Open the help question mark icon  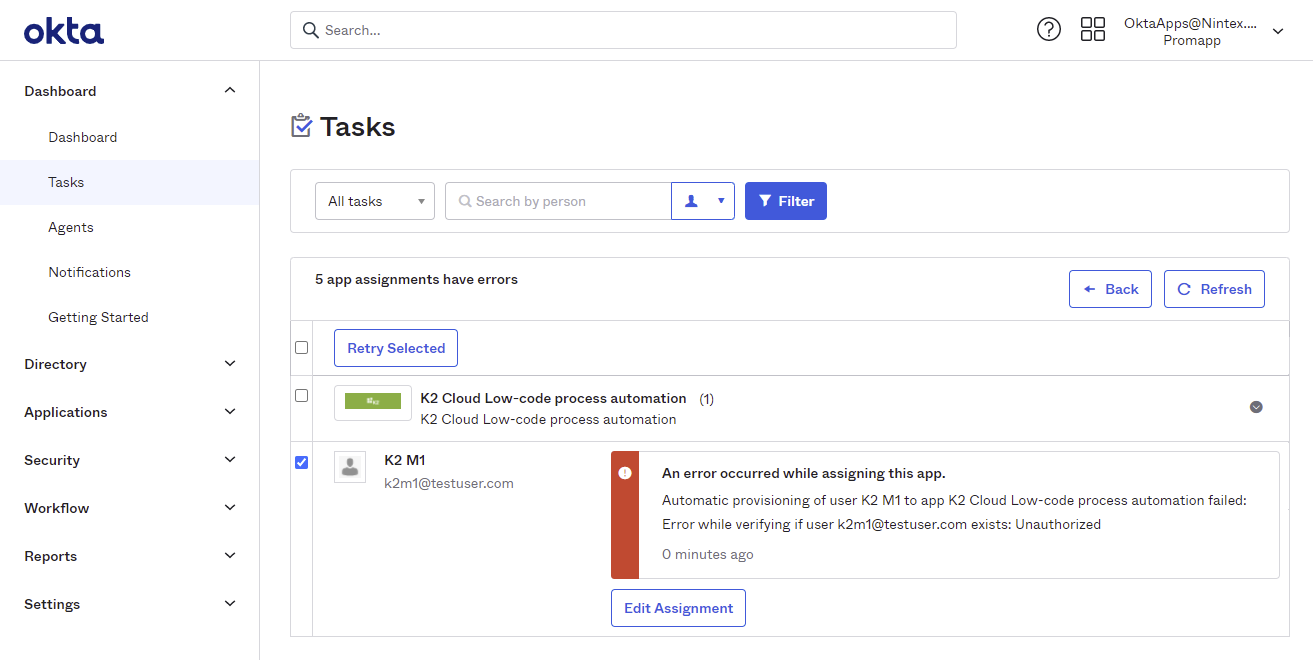[x=1048, y=30]
